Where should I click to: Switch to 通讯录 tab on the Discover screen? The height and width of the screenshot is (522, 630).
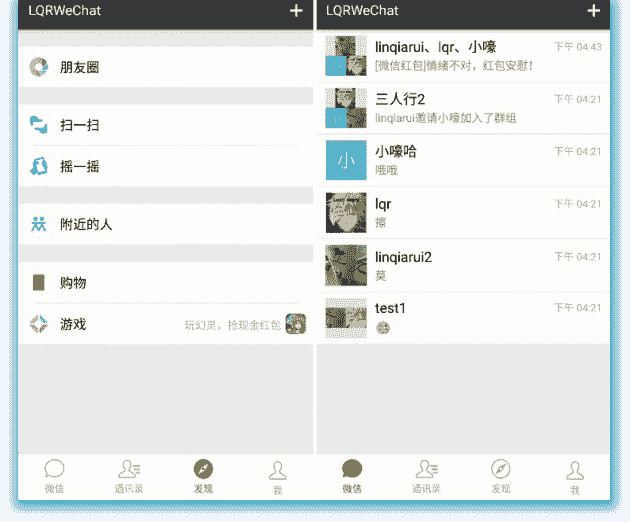pos(128,476)
